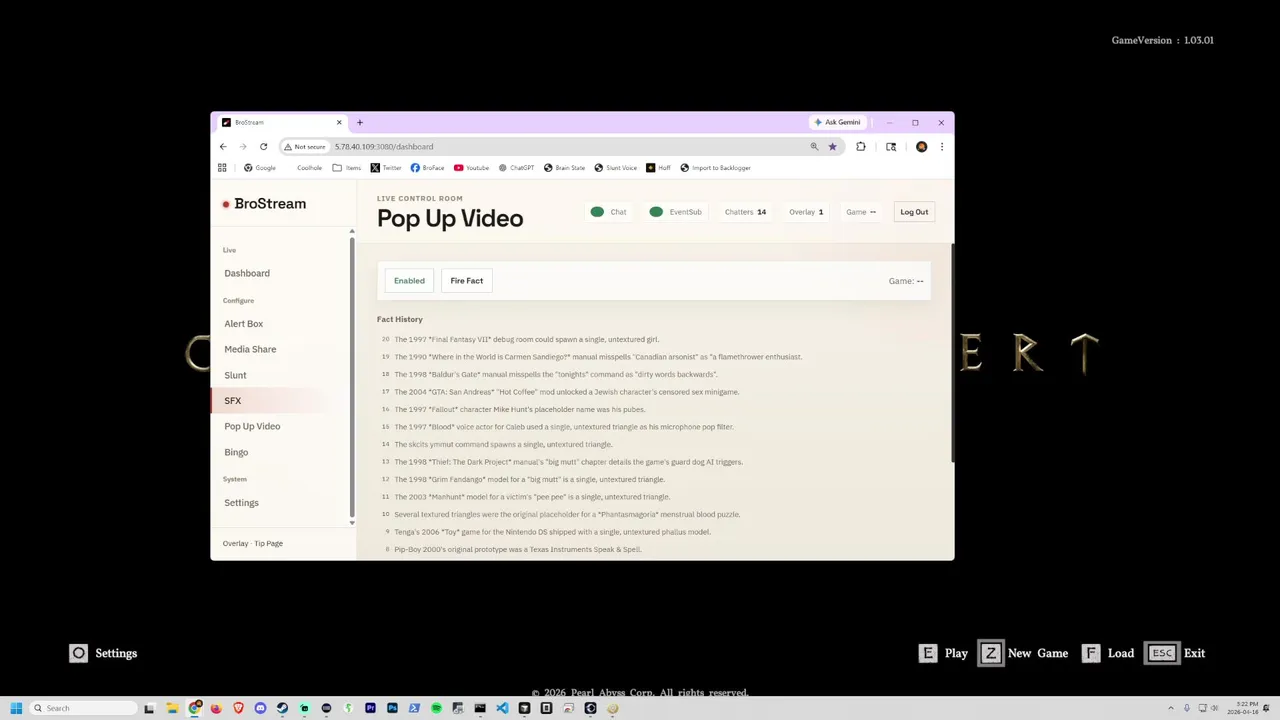This screenshot has height=720, width=1280.
Task: Click New Game in the game menu
Action: (1023, 653)
